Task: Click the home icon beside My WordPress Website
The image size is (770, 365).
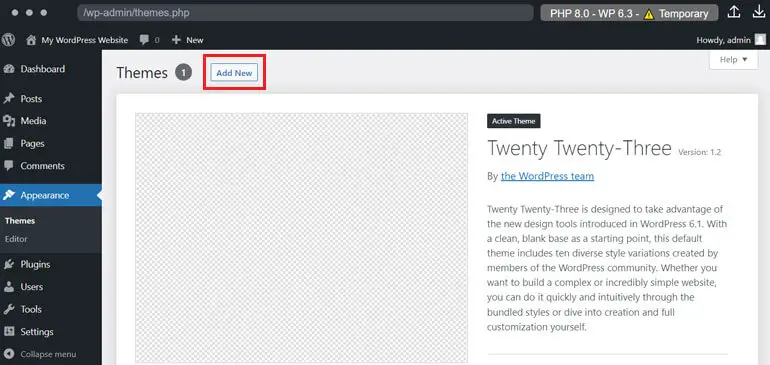Action: pyautogui.click(x=31, y=40)
